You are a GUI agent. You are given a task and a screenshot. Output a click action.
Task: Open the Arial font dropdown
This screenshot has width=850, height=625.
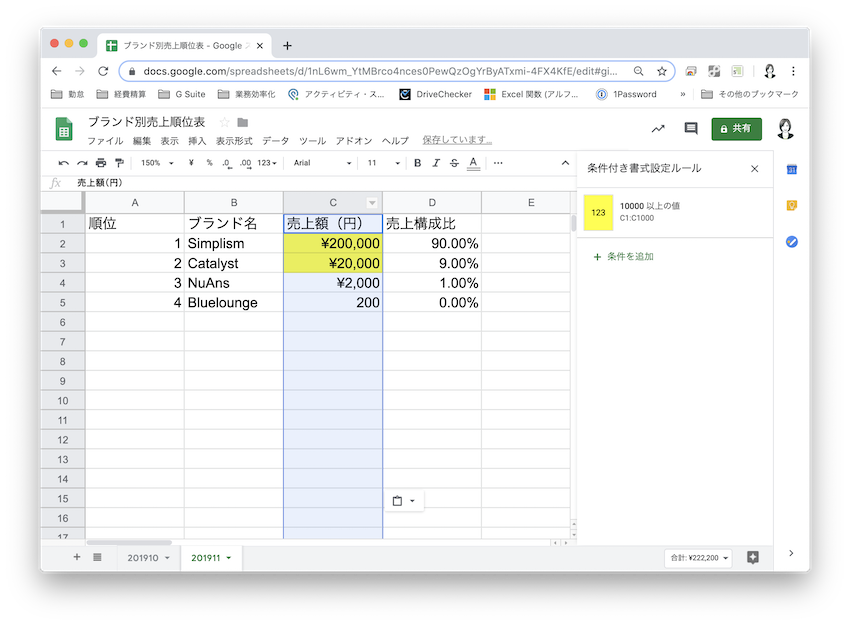pos(322,163)
